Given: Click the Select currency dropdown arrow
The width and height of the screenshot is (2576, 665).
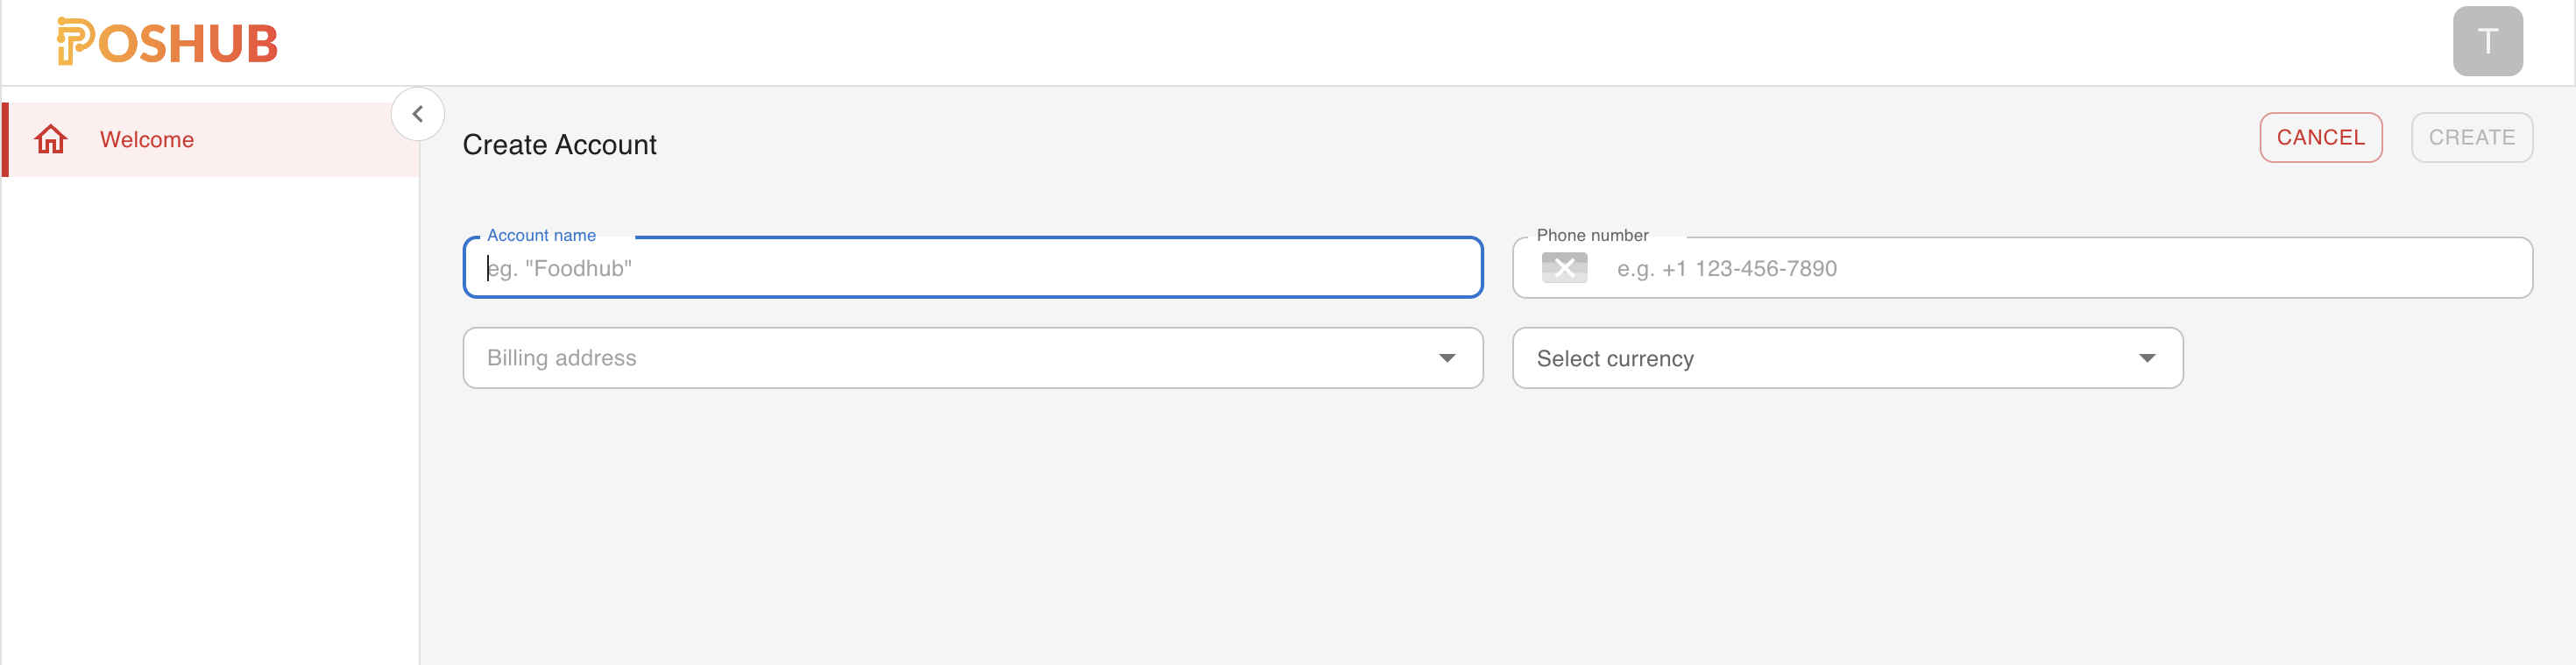Looking at the screenshot, I should [x=2148, y=357].
